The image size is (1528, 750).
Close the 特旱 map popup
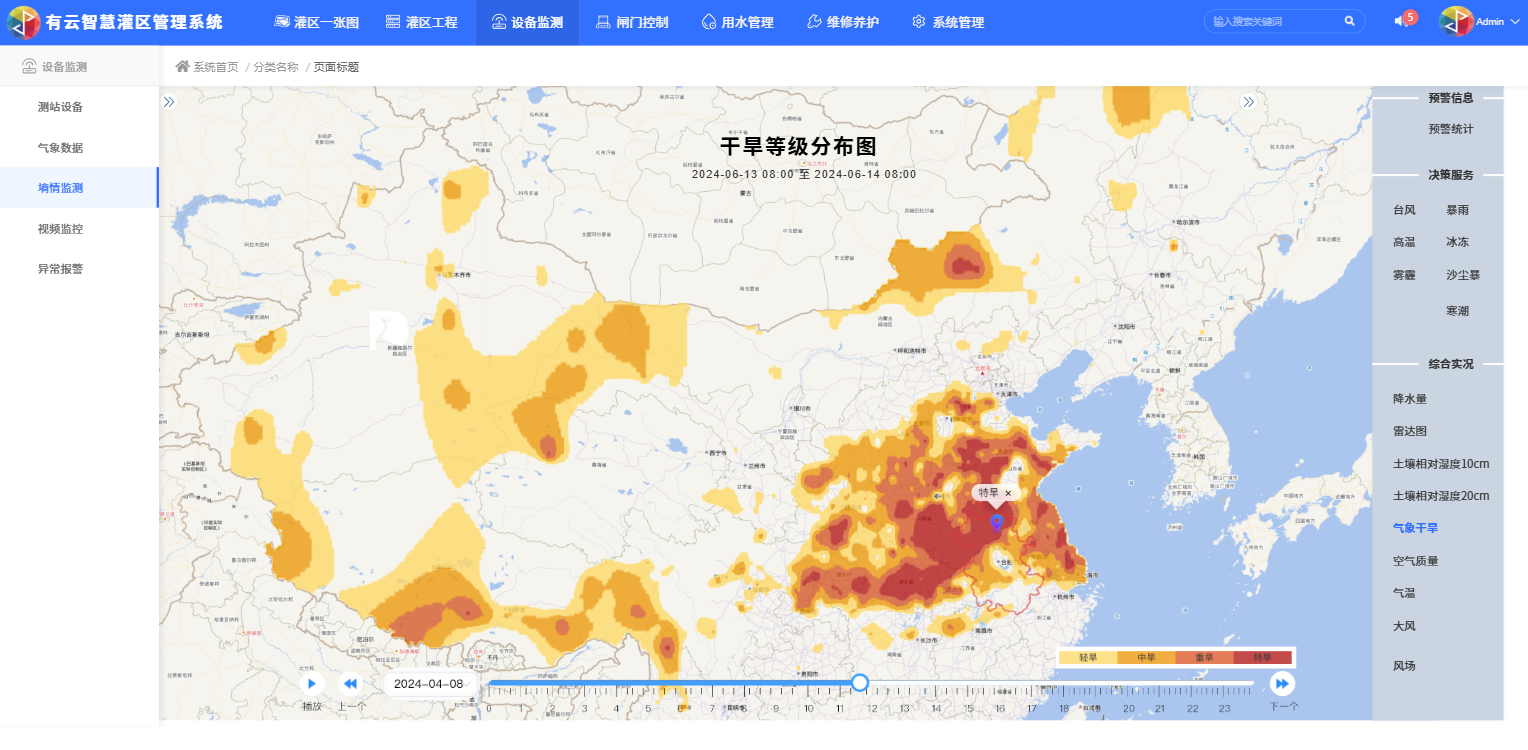pos(1008,493)
